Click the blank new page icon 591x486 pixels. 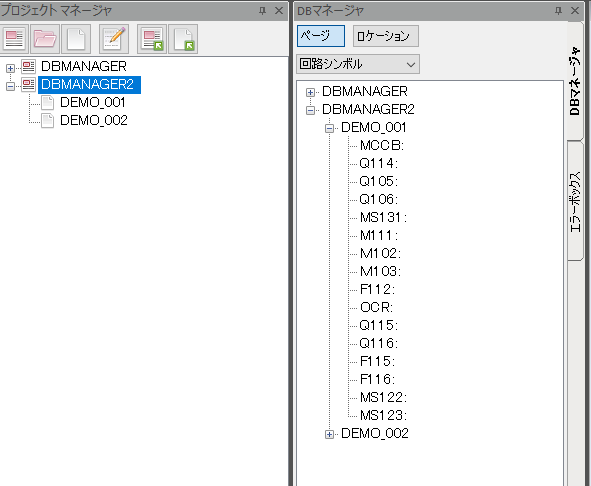(x=76, y=39)
